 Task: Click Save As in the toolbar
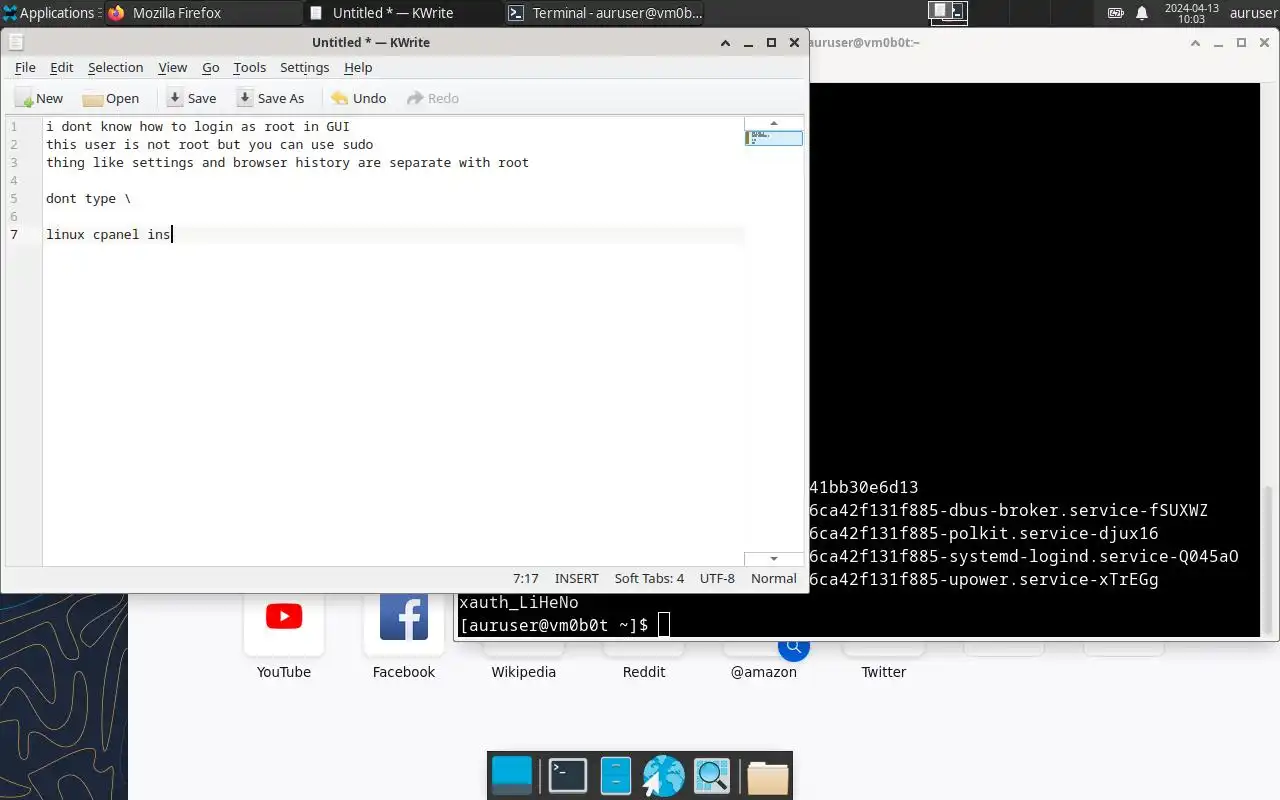point(271,98)
